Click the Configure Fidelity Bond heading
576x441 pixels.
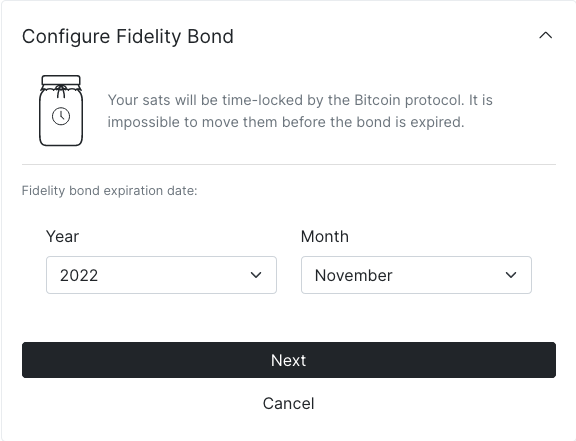[x=128, y=36]
